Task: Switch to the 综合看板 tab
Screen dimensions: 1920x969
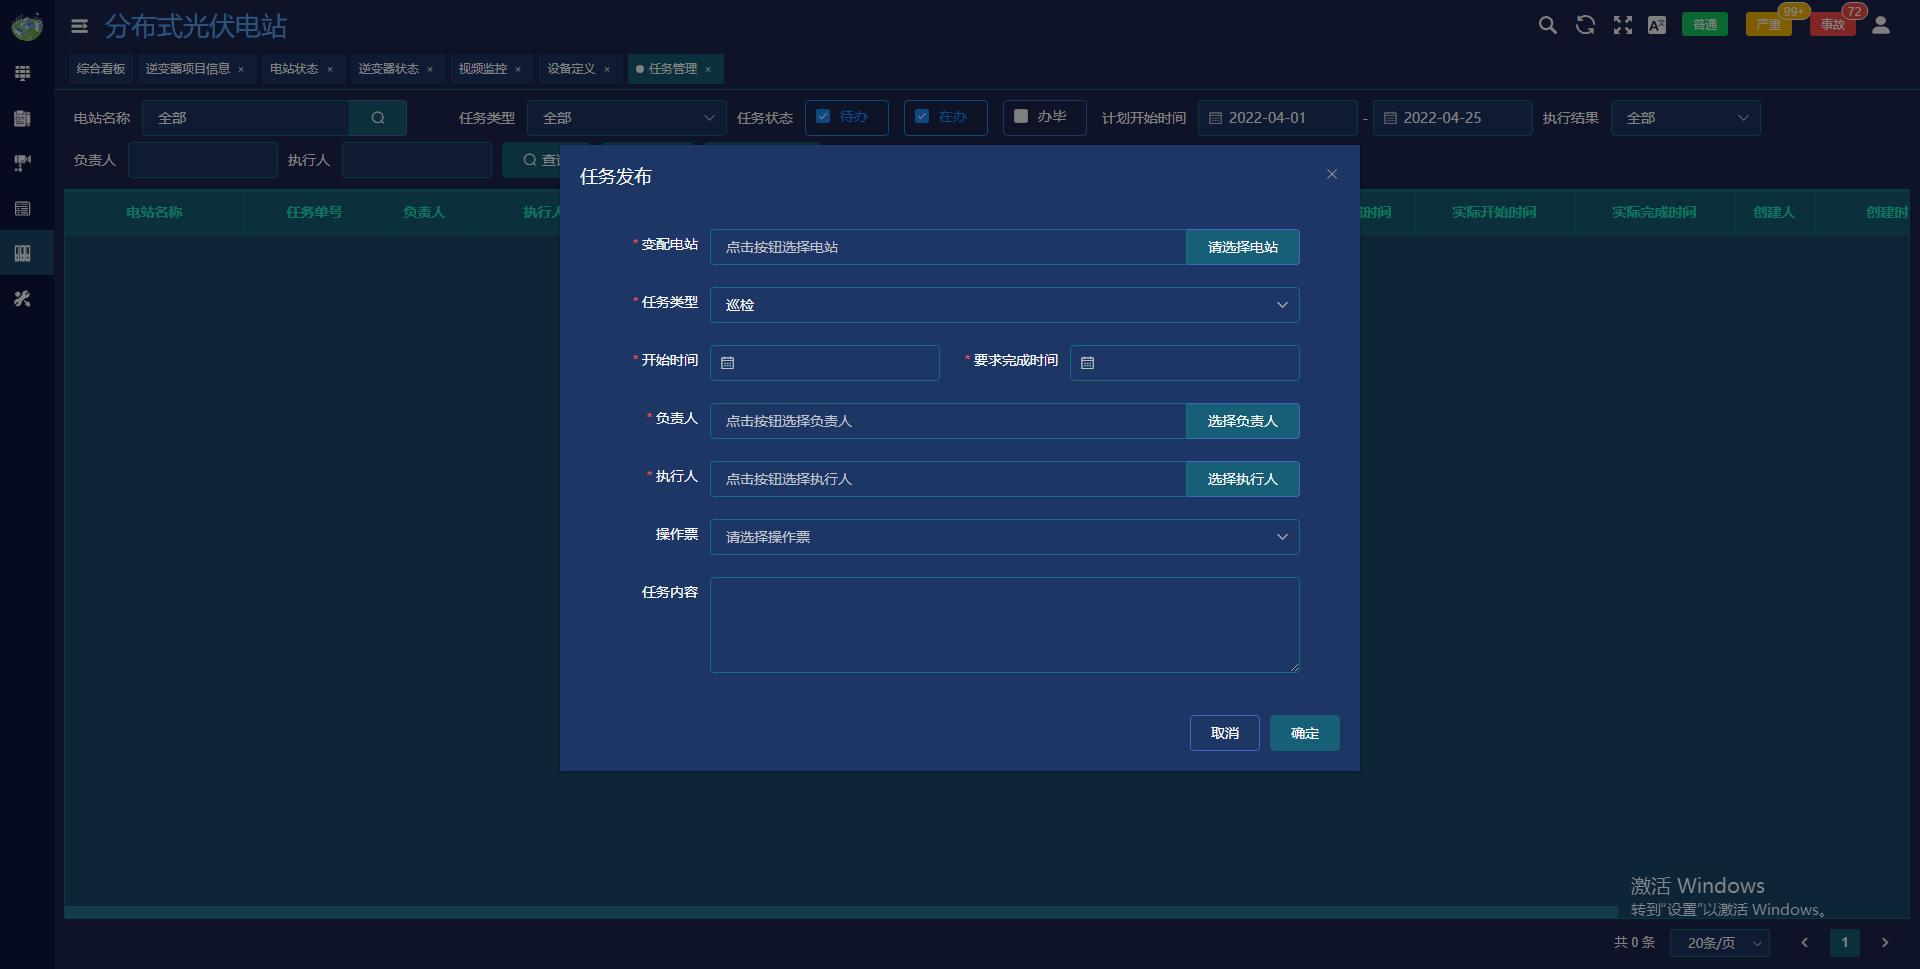Action: click(x=101, y=69)
